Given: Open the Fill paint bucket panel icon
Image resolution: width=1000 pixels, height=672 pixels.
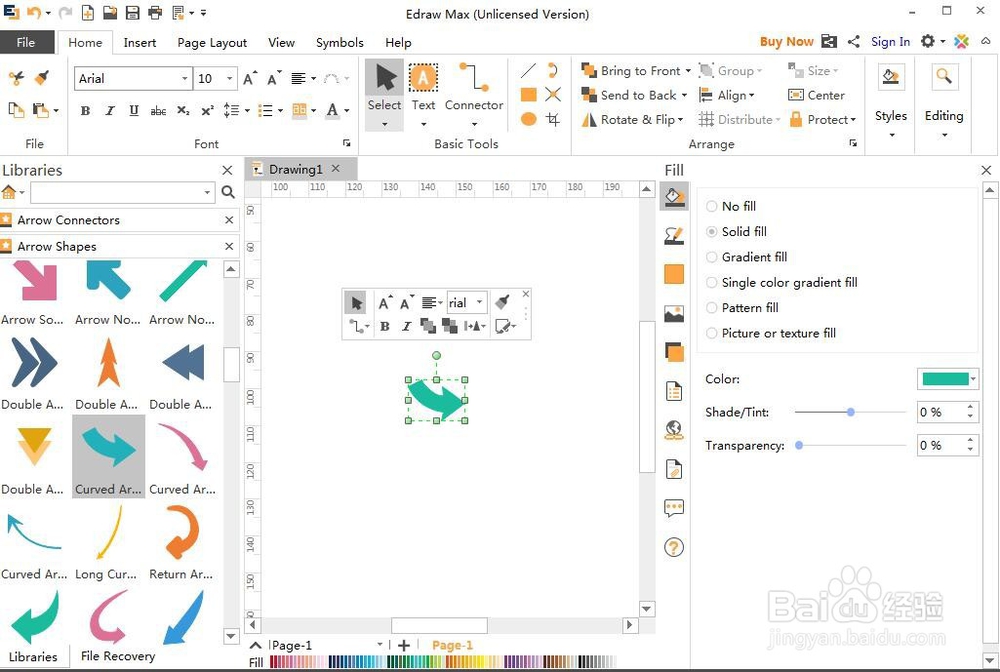Looking at the screenshot, I should pos(674,197).
